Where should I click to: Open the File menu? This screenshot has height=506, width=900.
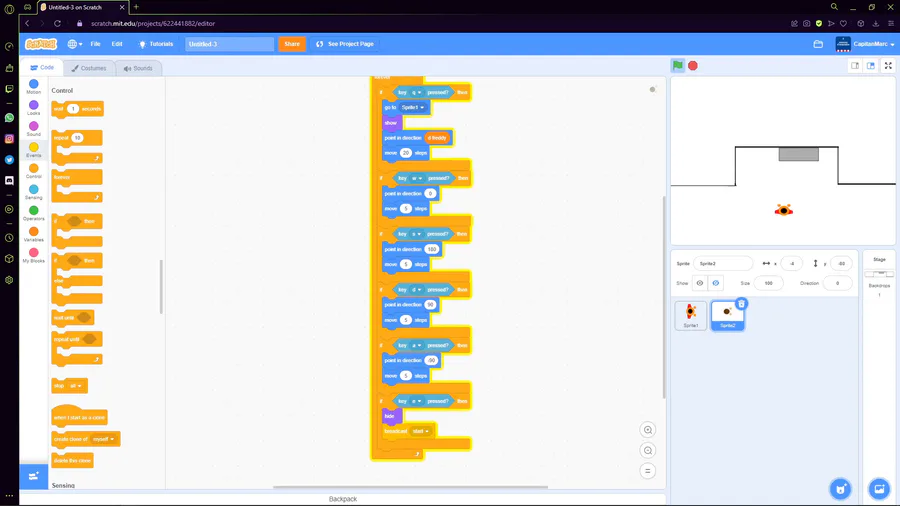[x=95, y=44]
